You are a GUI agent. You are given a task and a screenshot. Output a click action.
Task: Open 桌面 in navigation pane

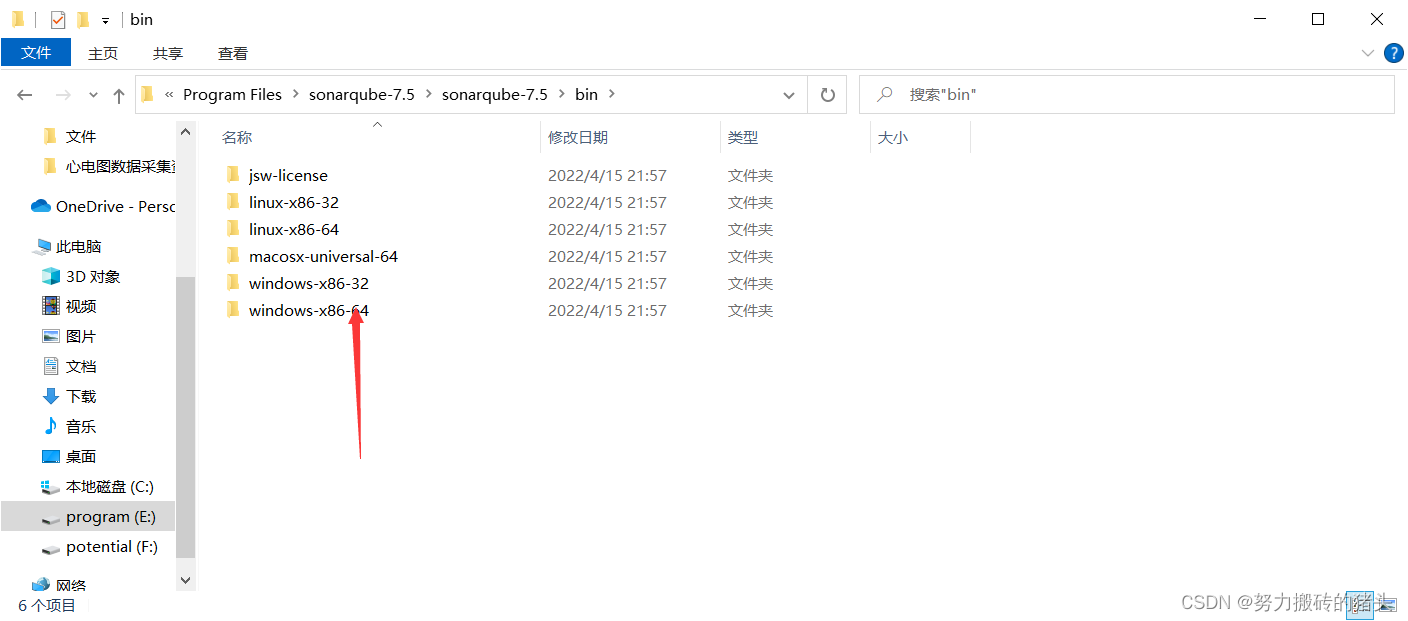(x=81, y=456)
